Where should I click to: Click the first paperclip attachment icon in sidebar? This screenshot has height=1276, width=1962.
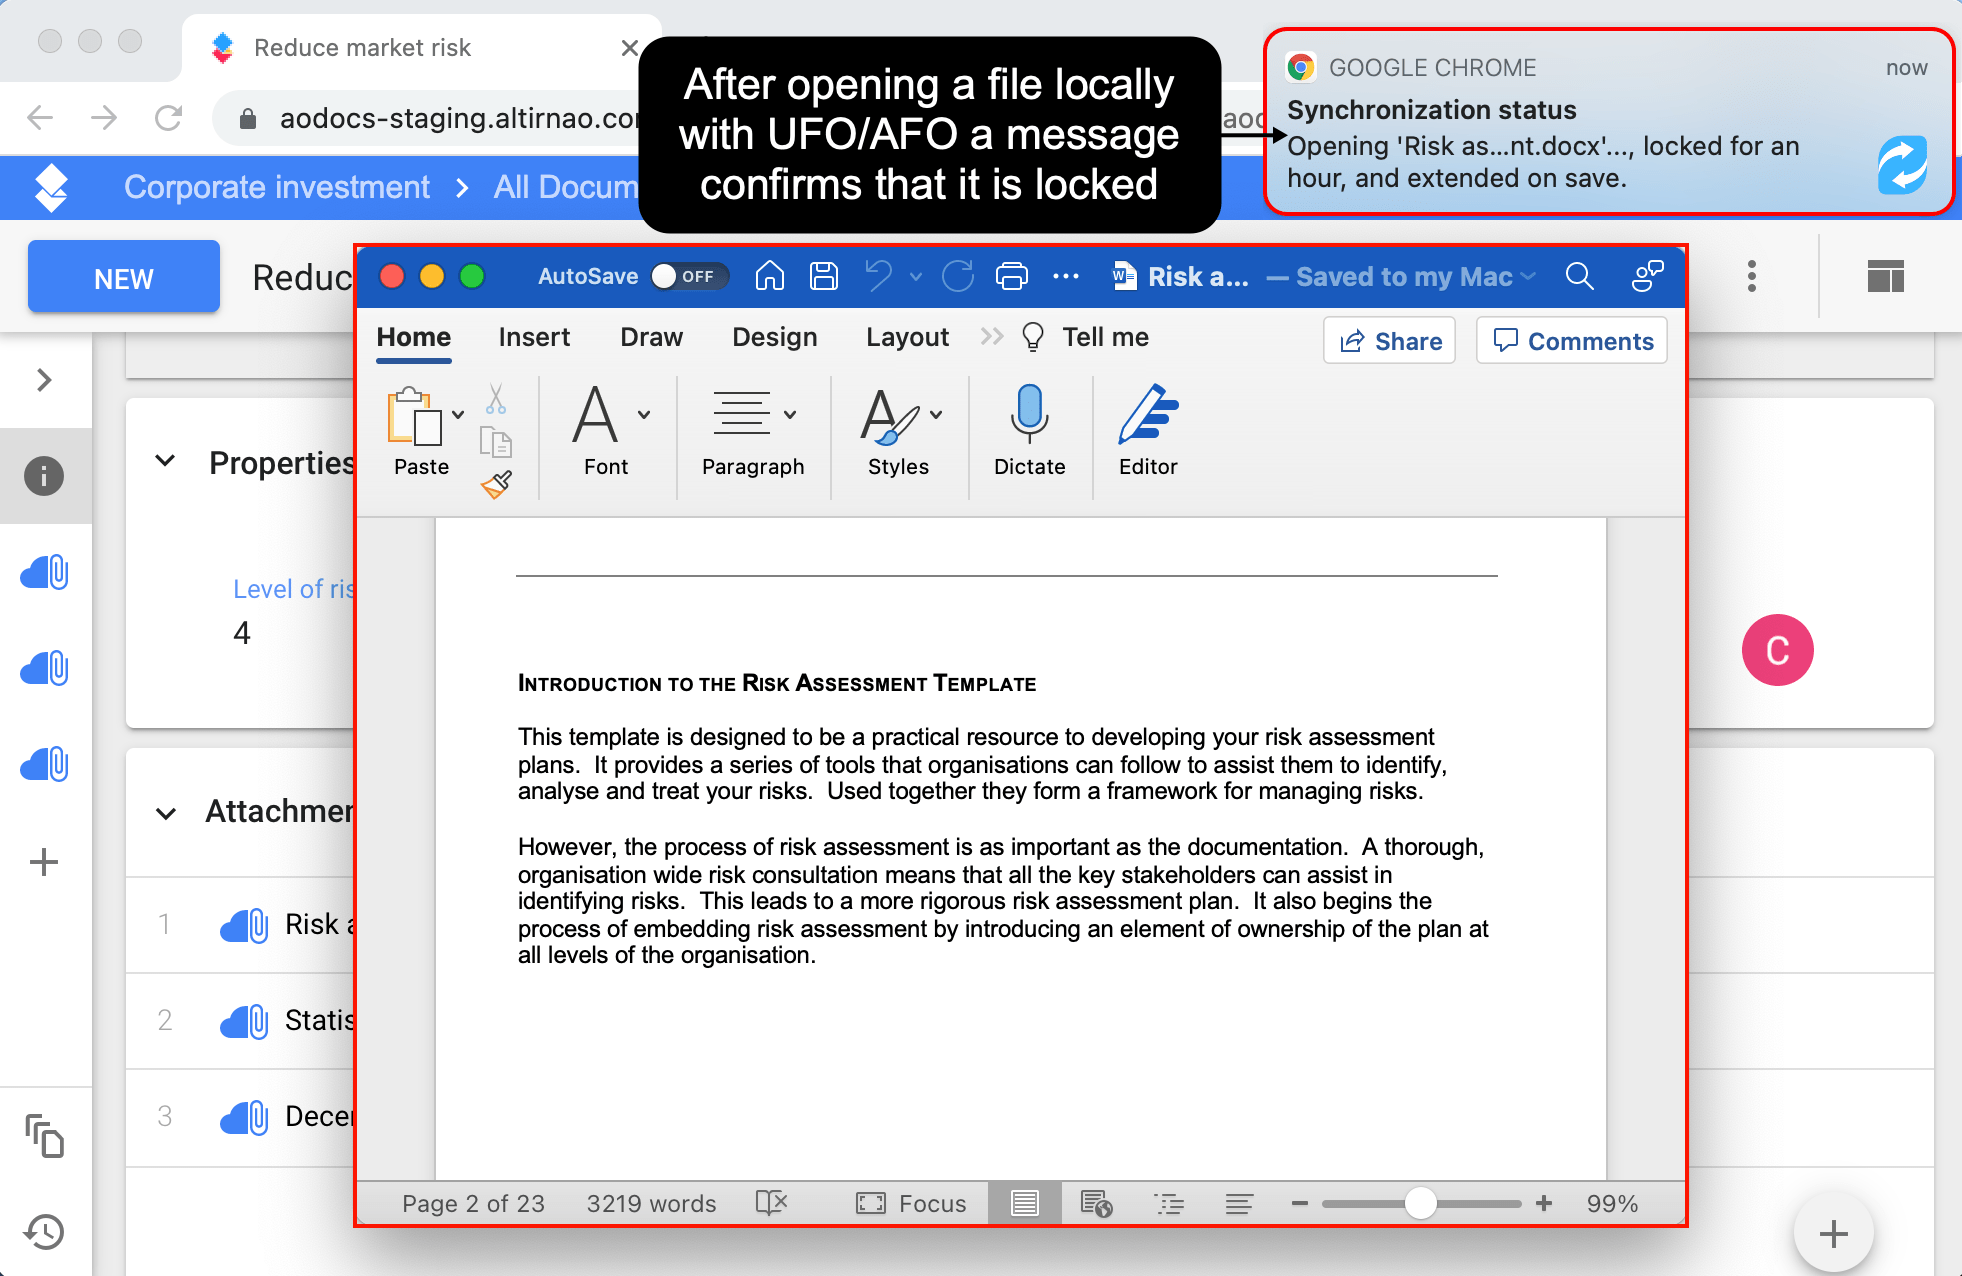tap(45, 571)
